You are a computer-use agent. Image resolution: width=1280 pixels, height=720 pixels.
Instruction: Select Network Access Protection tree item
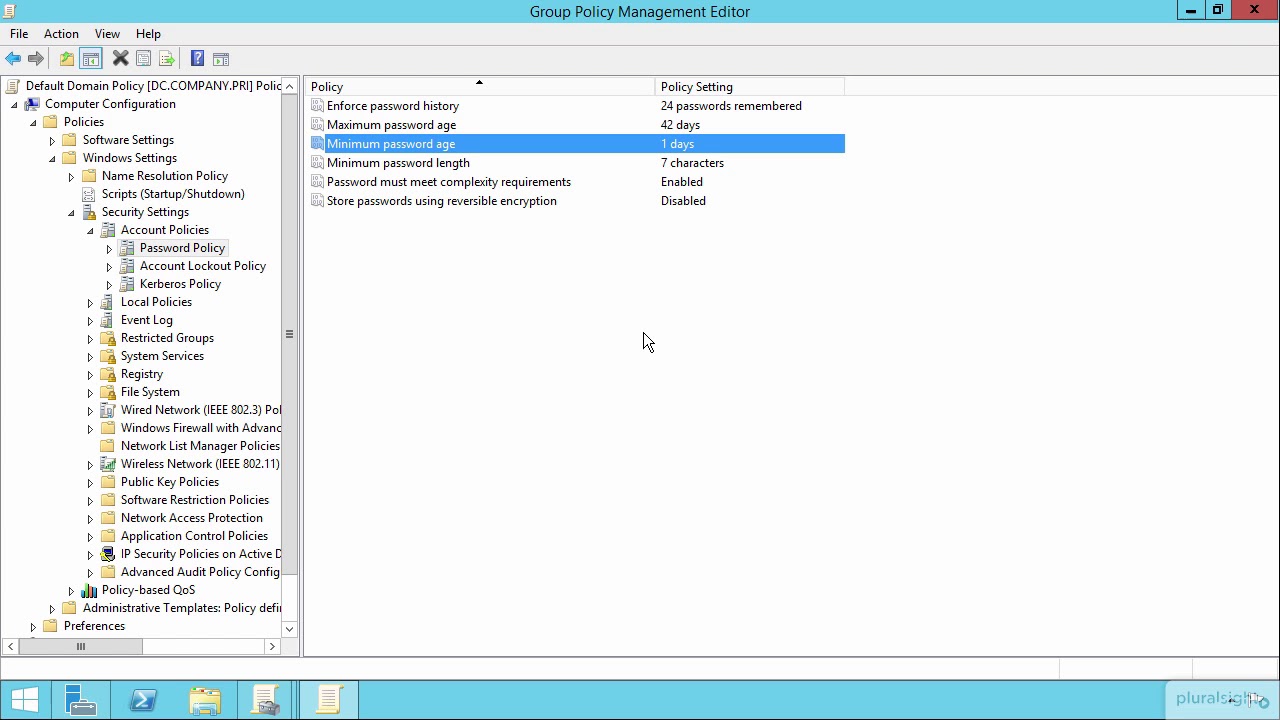click(191, 518)
